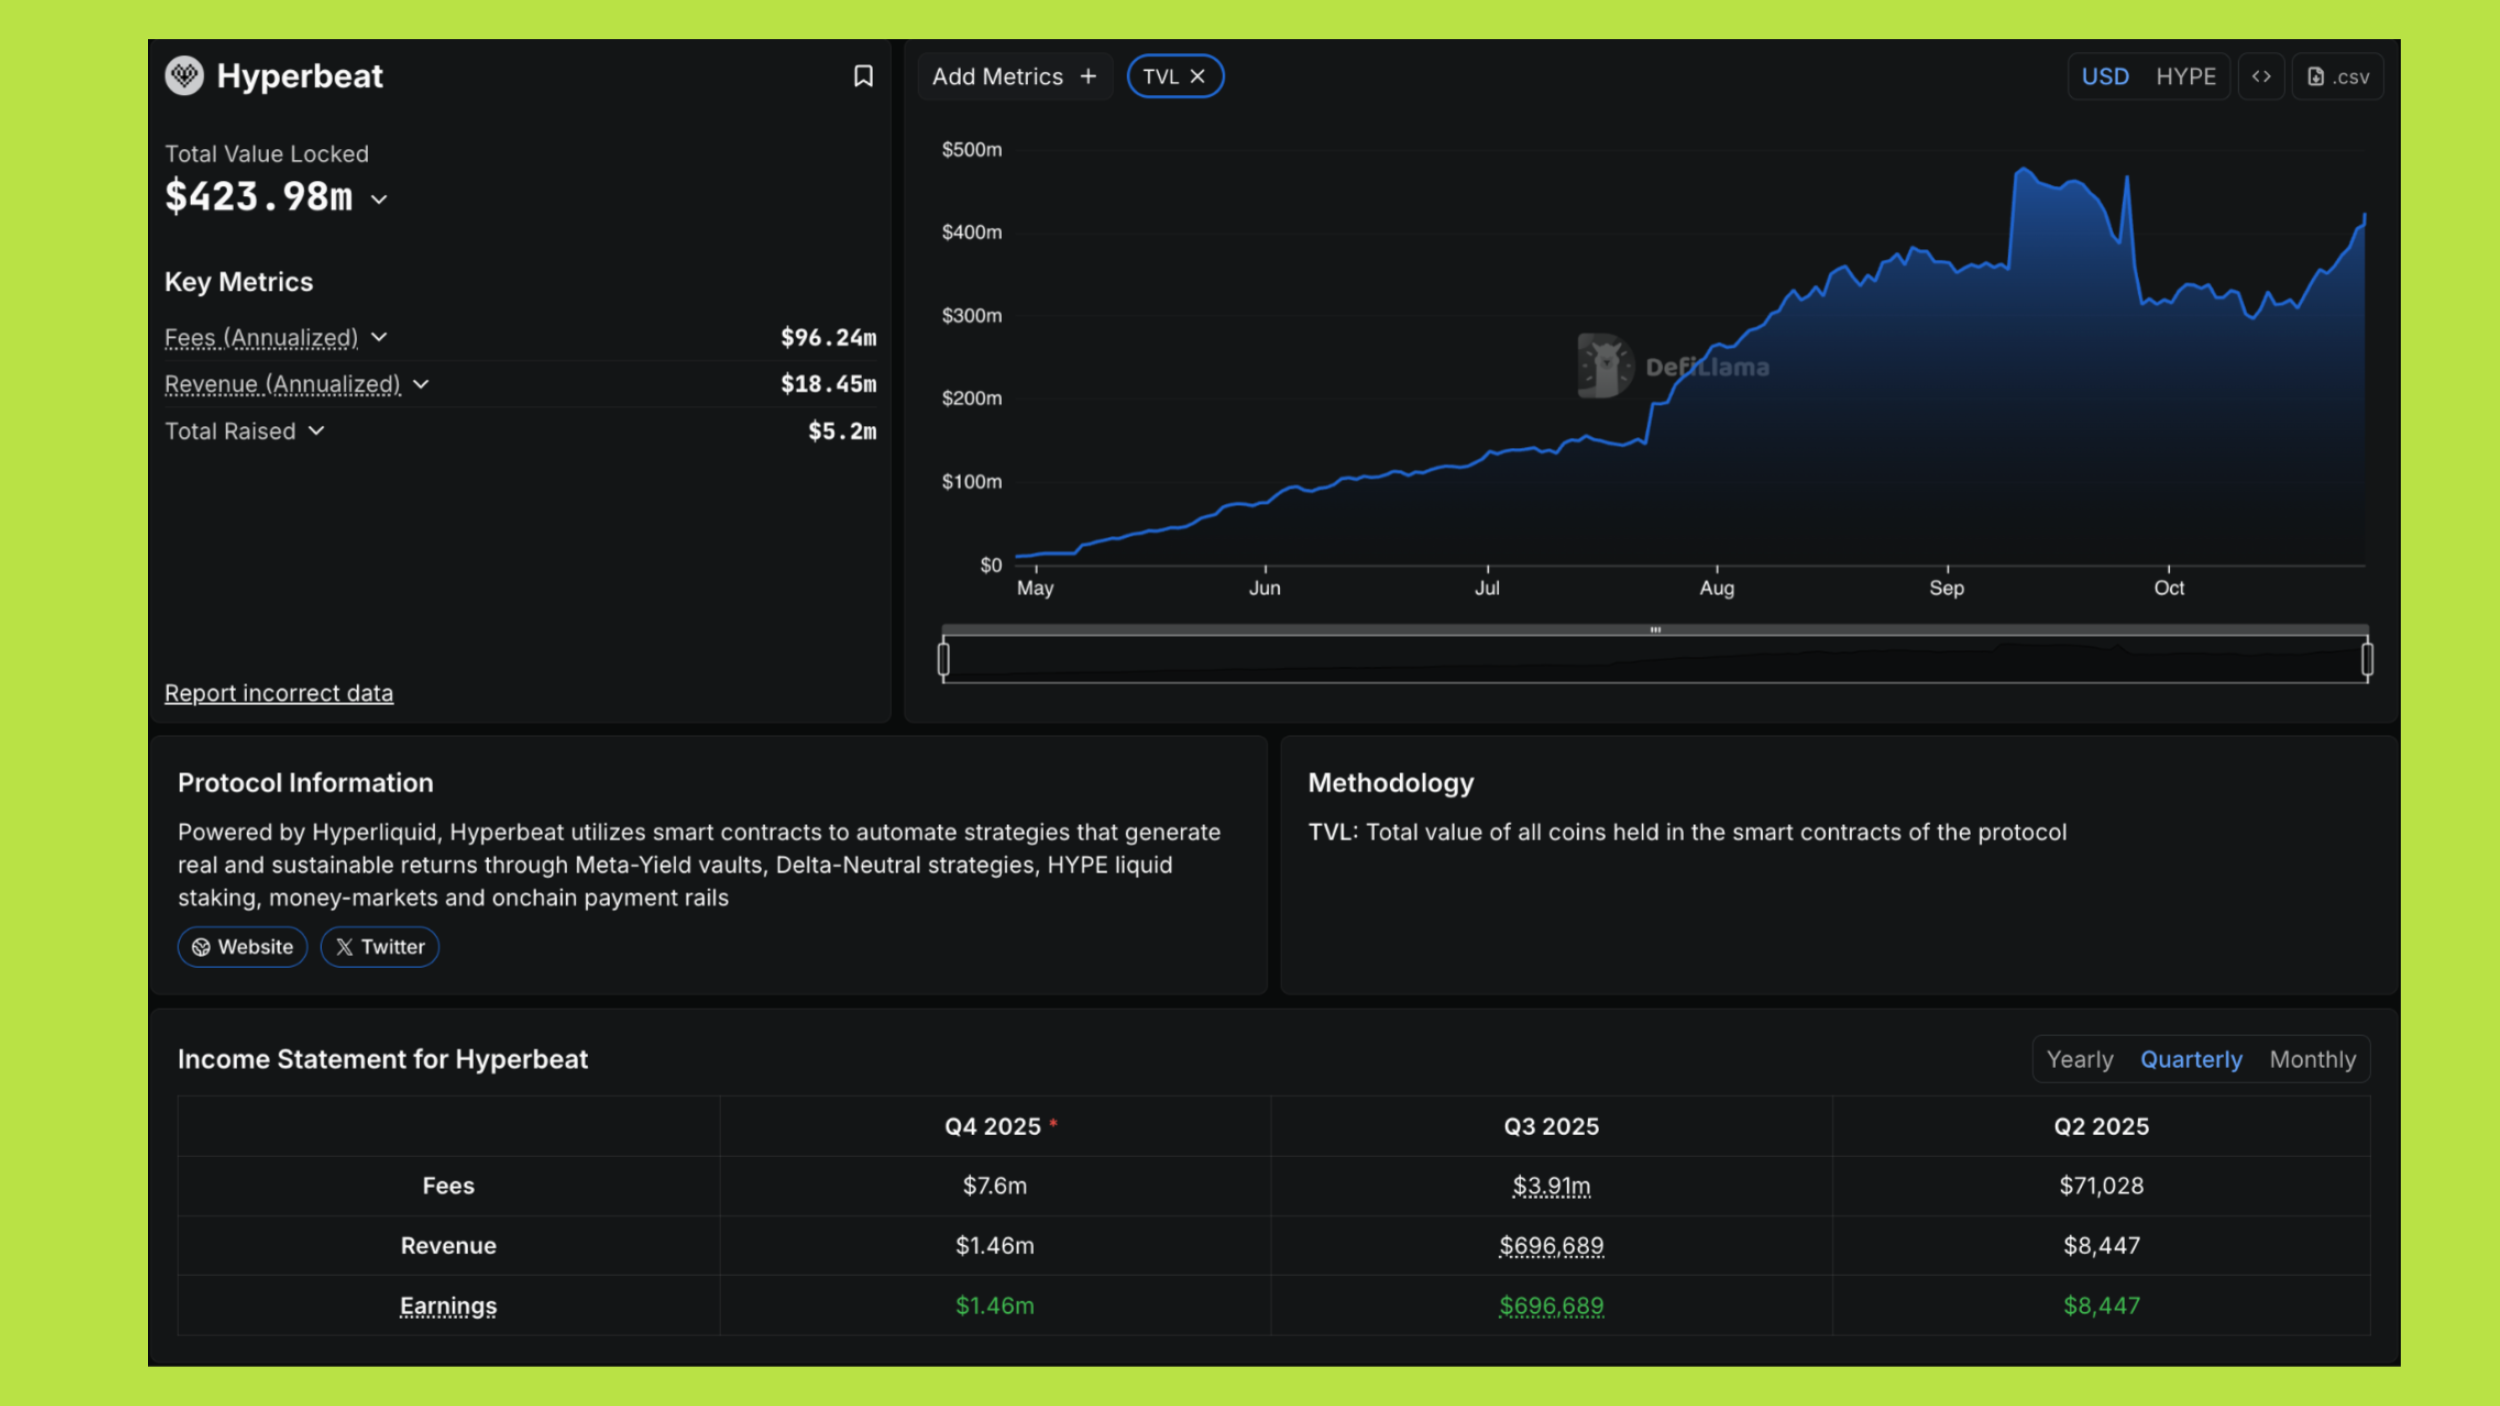Viewport: 2500px width, 1406px height.
Task: Open Report incorrect data link
Action: click(278, 693)
